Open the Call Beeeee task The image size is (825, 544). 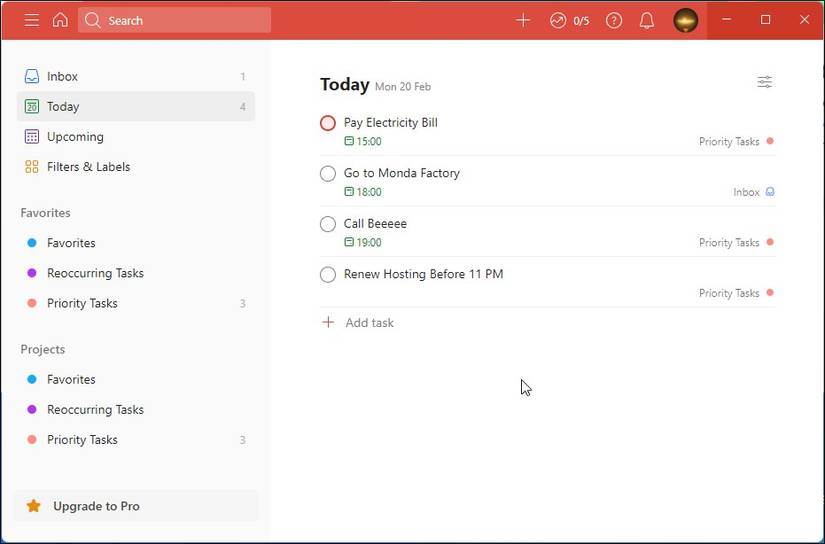pyautogui.click(x=375, y=224)
